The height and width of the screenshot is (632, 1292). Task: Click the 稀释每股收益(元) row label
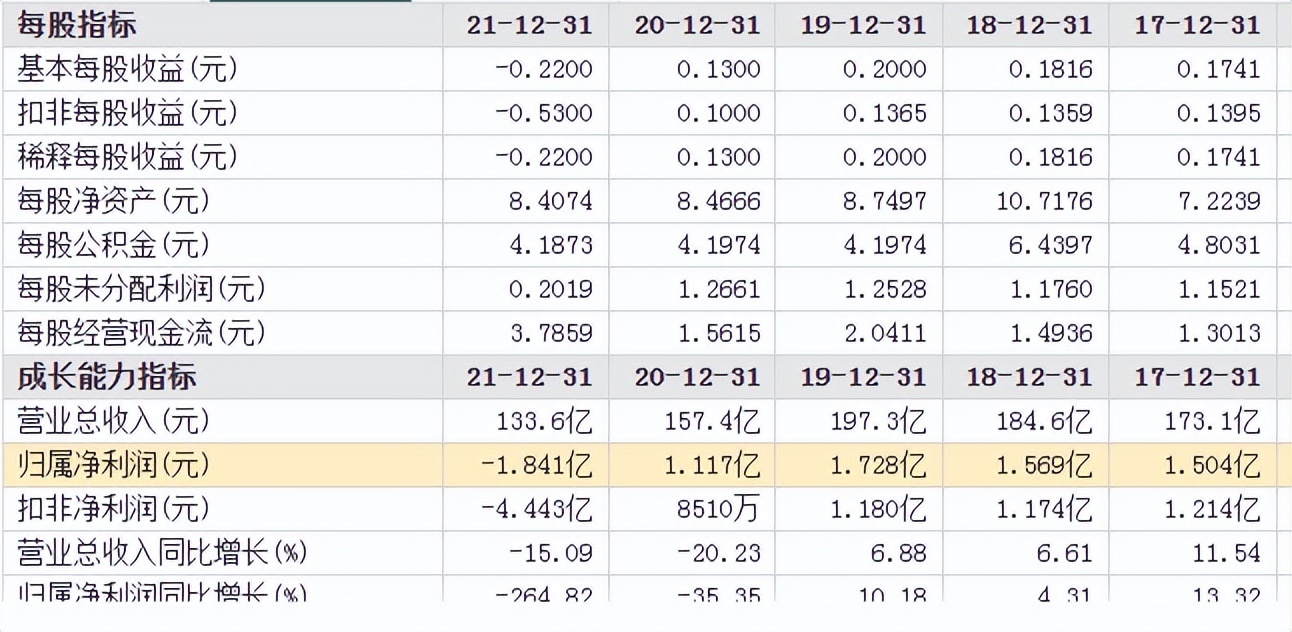click(128, 157)
